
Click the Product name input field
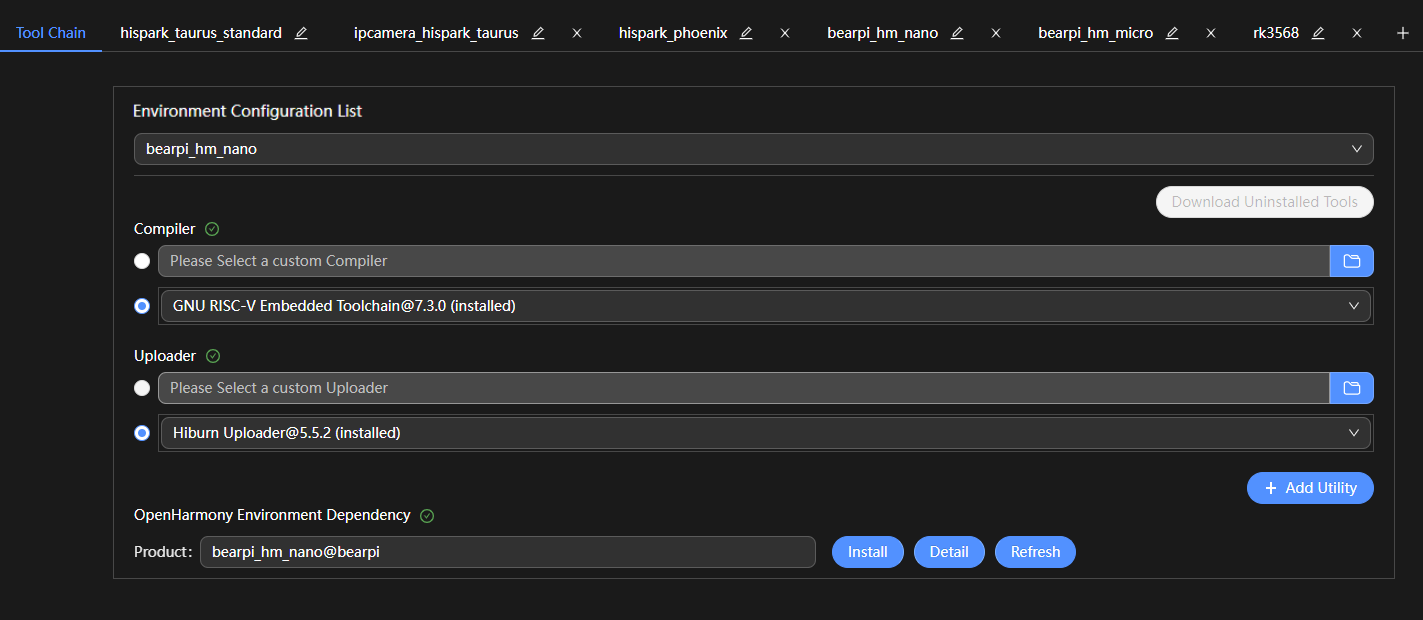[507, 552]
